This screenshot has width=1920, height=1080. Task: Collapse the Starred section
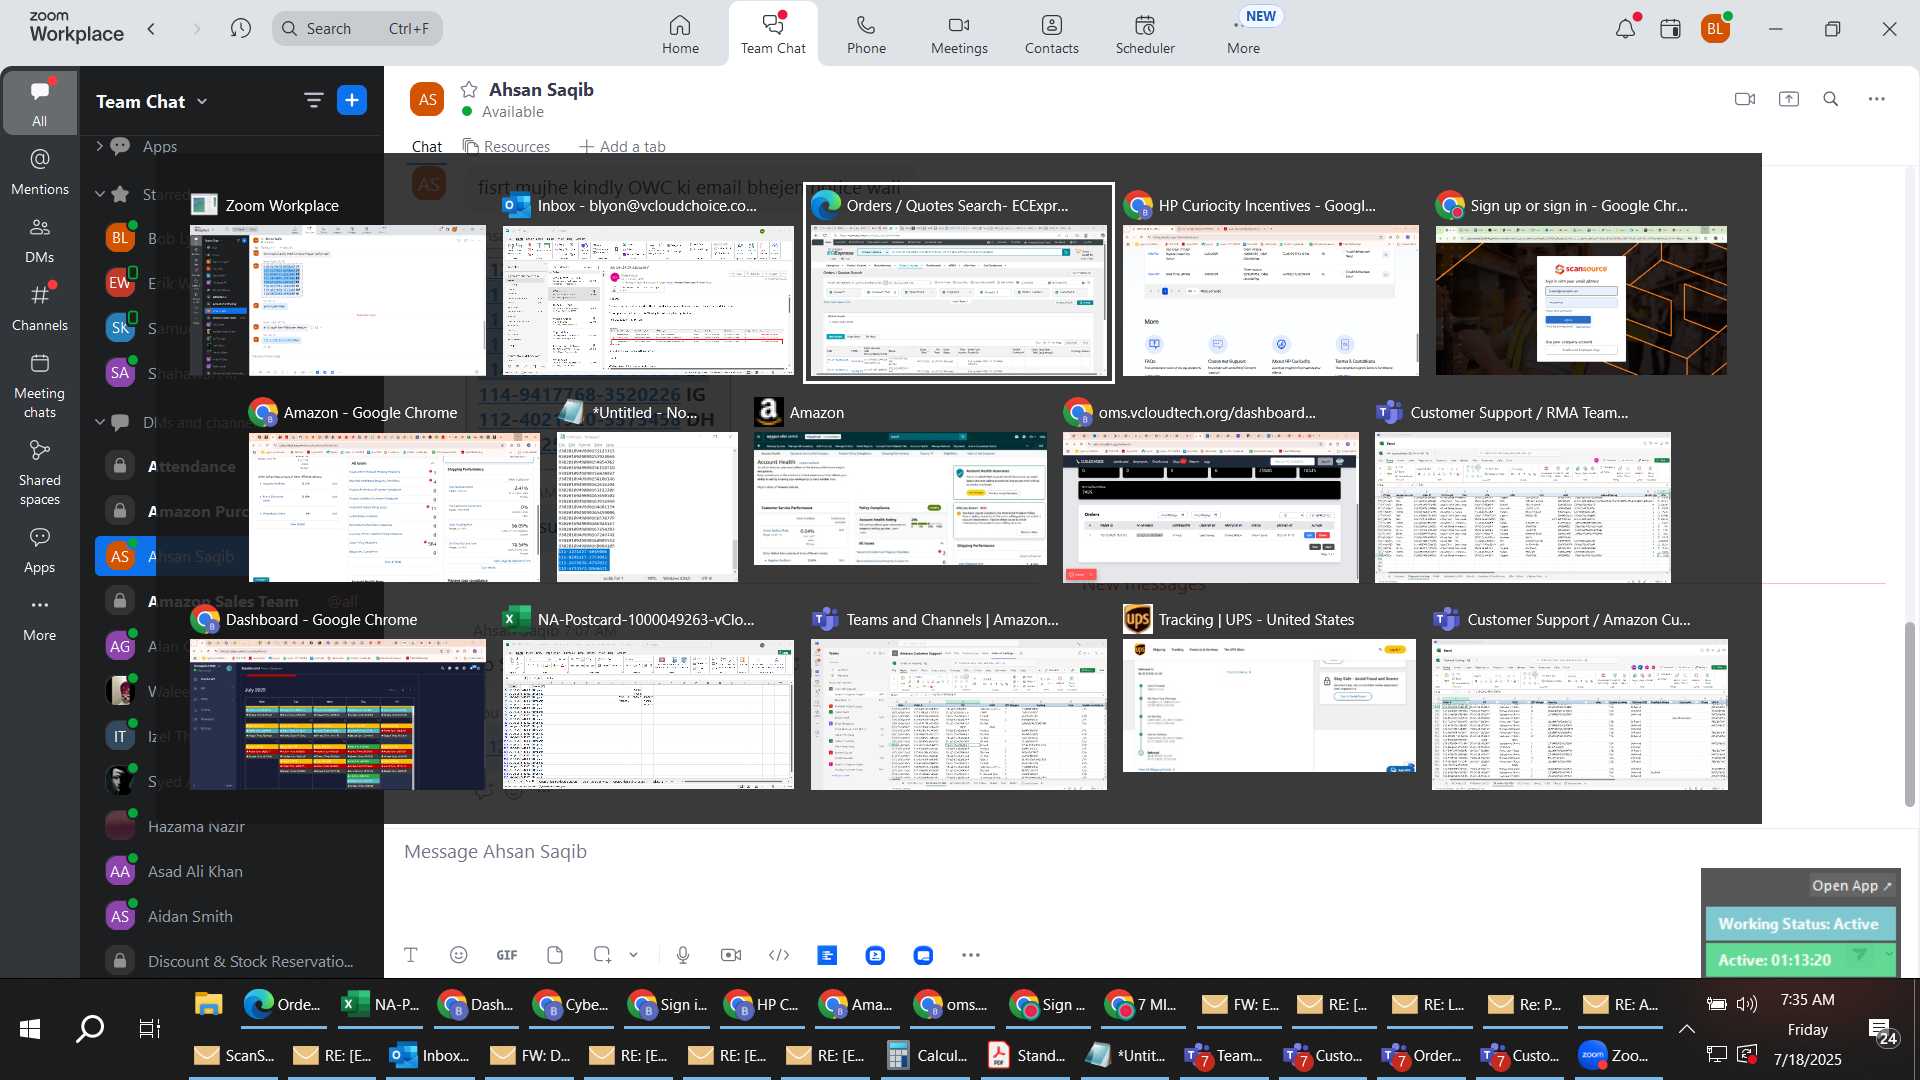tap(99, 194)
